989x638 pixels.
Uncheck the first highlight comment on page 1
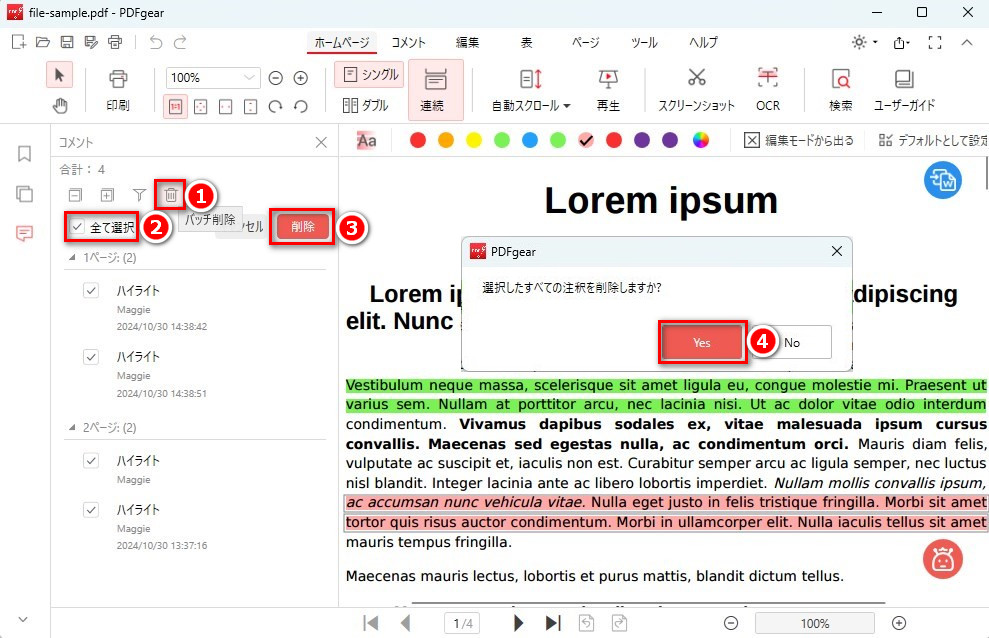click(x=91, y=290)
